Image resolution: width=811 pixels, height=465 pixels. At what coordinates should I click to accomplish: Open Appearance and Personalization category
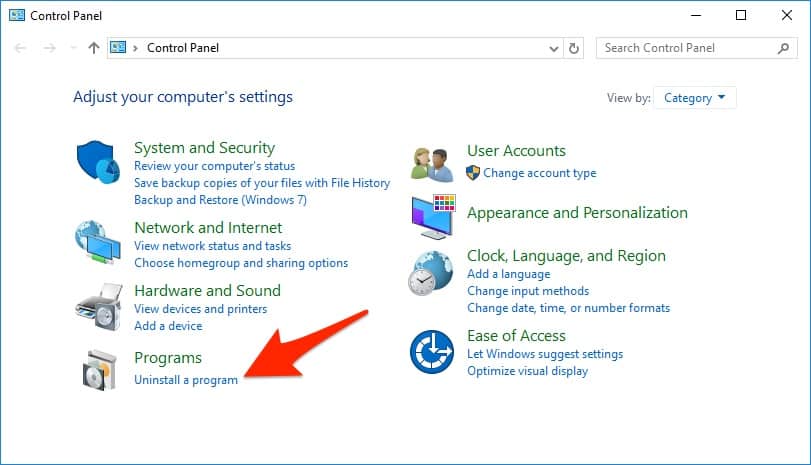[577, 213]
